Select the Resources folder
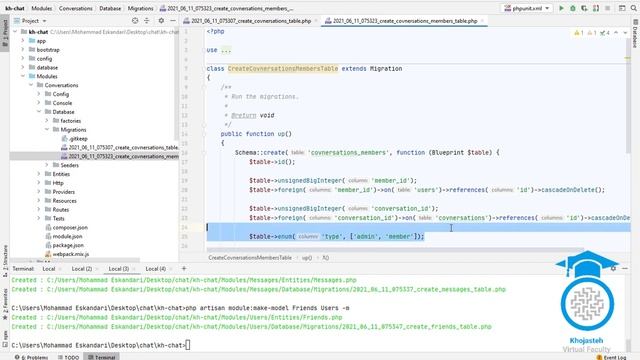 coord(64,201)
